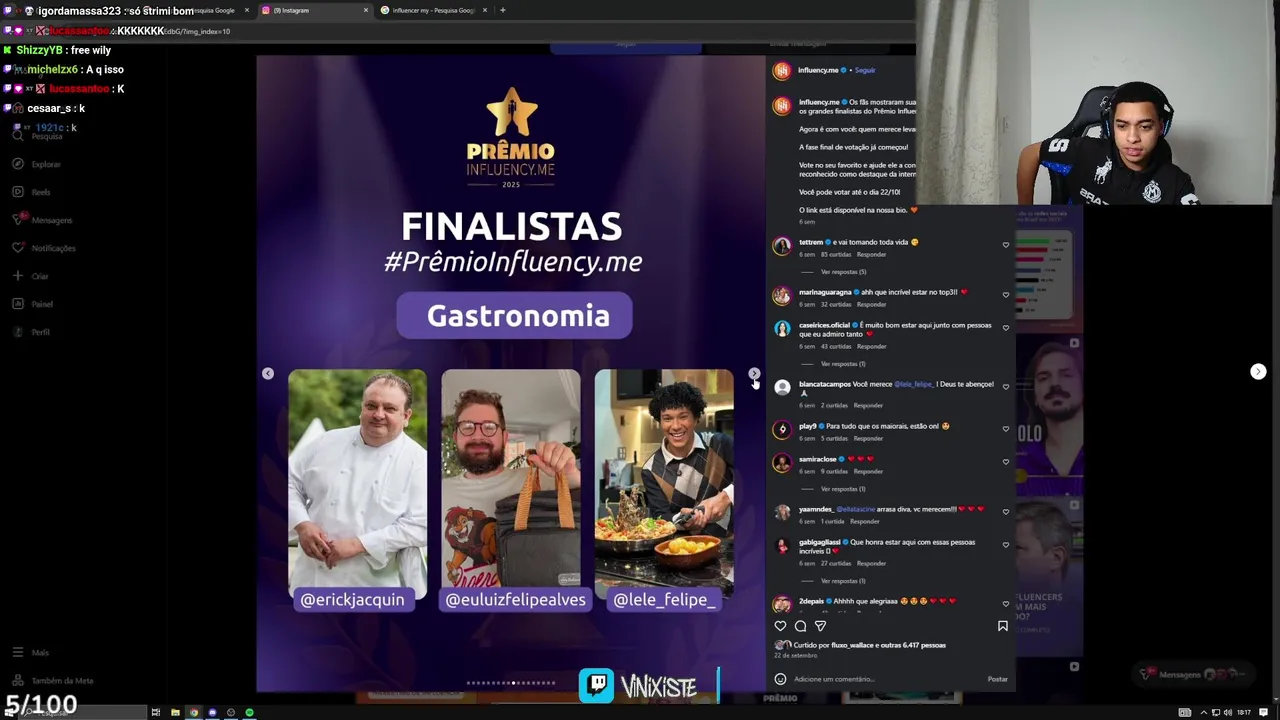1280x720 pixels.
Task: Expand tettrem's replies "Ver respostas (5)"
Action: point(843,272)
